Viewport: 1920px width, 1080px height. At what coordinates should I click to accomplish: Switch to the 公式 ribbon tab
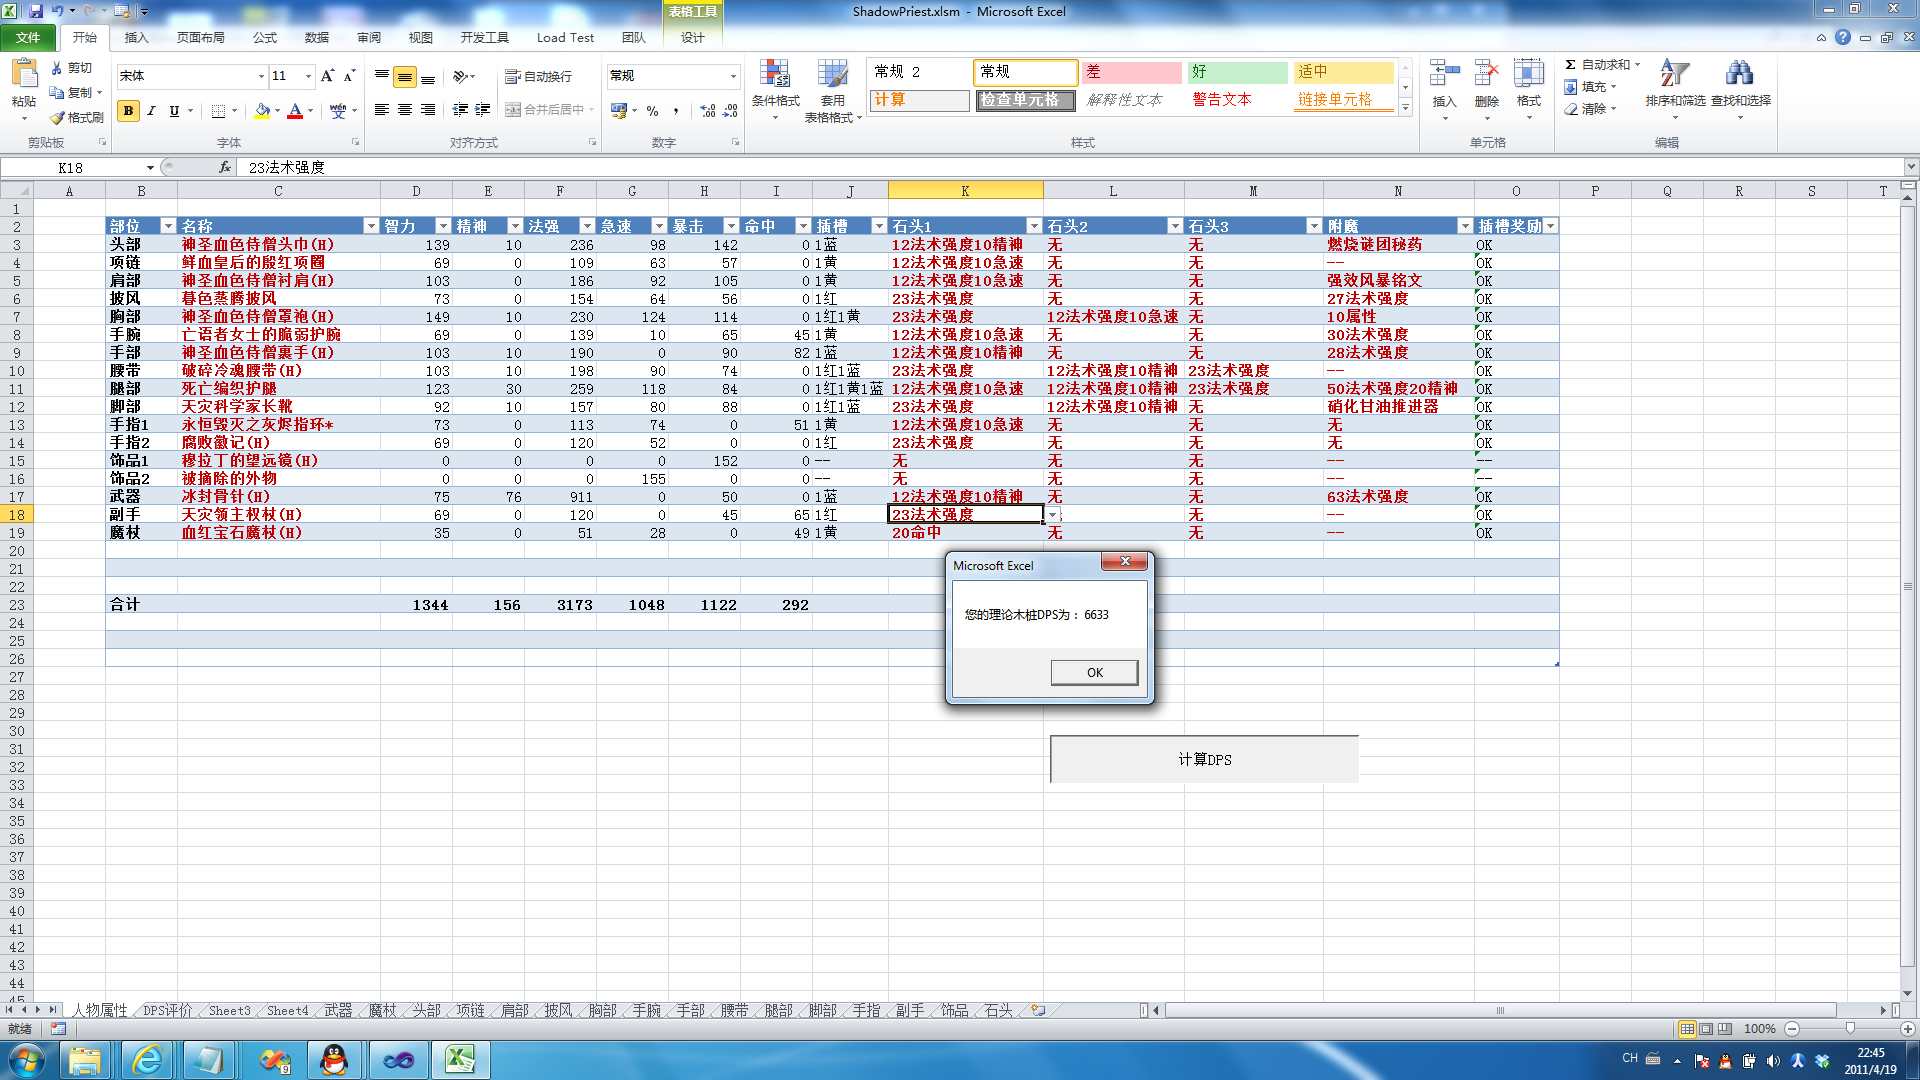(x=264, y=38)
